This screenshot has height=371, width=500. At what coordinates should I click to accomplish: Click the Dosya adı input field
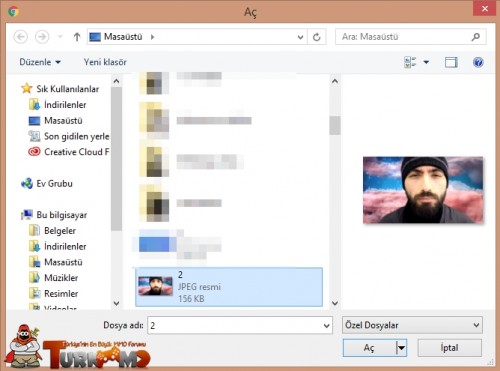pyautogui.click(x=240, y=325)
